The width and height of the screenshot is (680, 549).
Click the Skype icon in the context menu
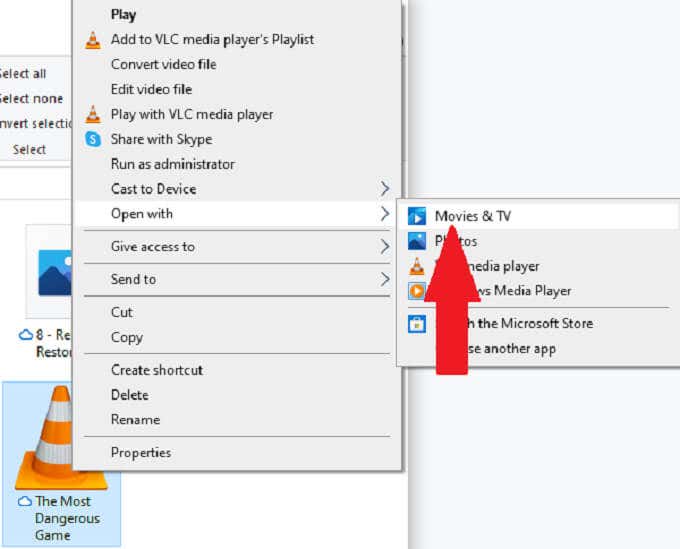coord(93,139)
